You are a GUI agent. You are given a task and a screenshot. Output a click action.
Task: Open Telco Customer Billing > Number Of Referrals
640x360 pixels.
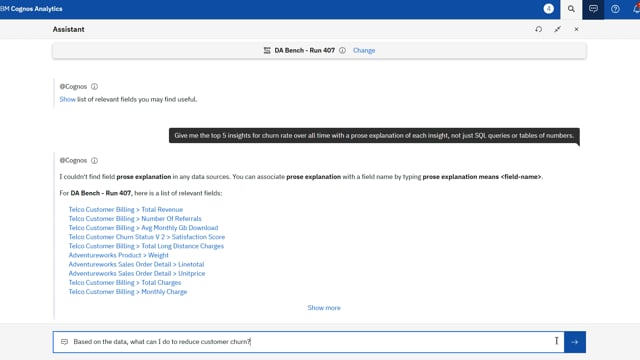[135, 219]
